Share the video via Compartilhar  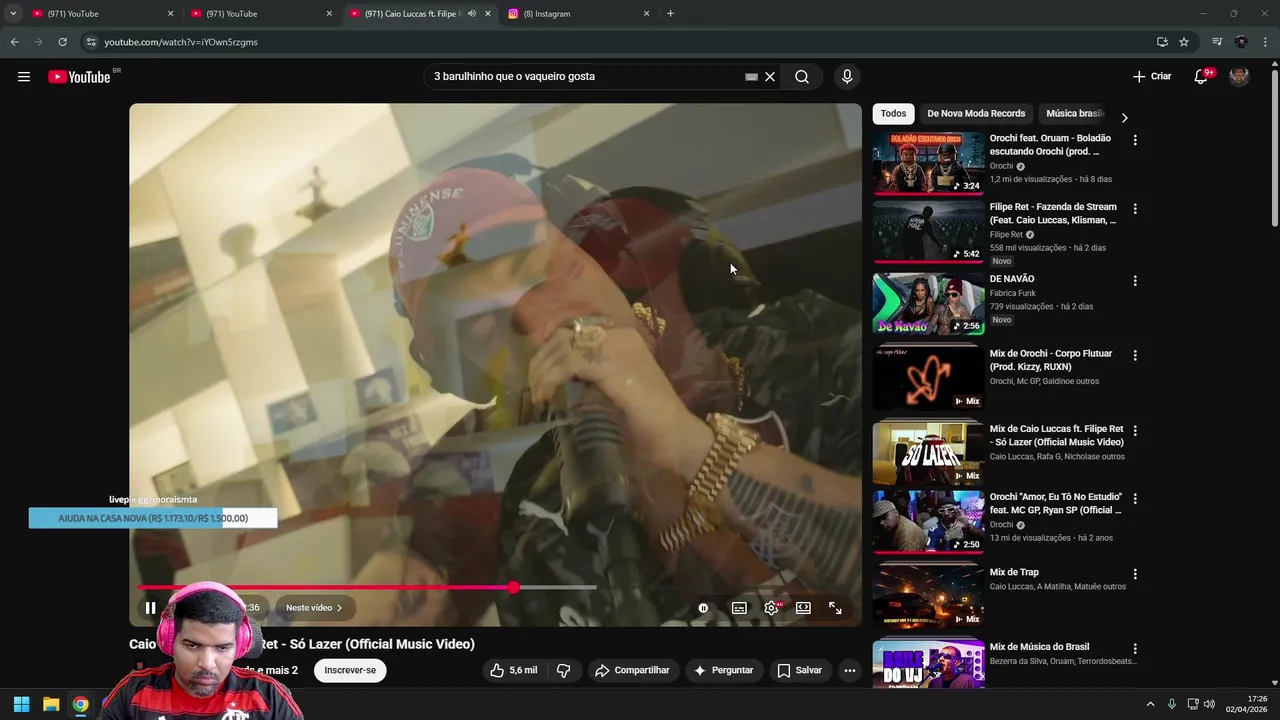click(632, 670)
